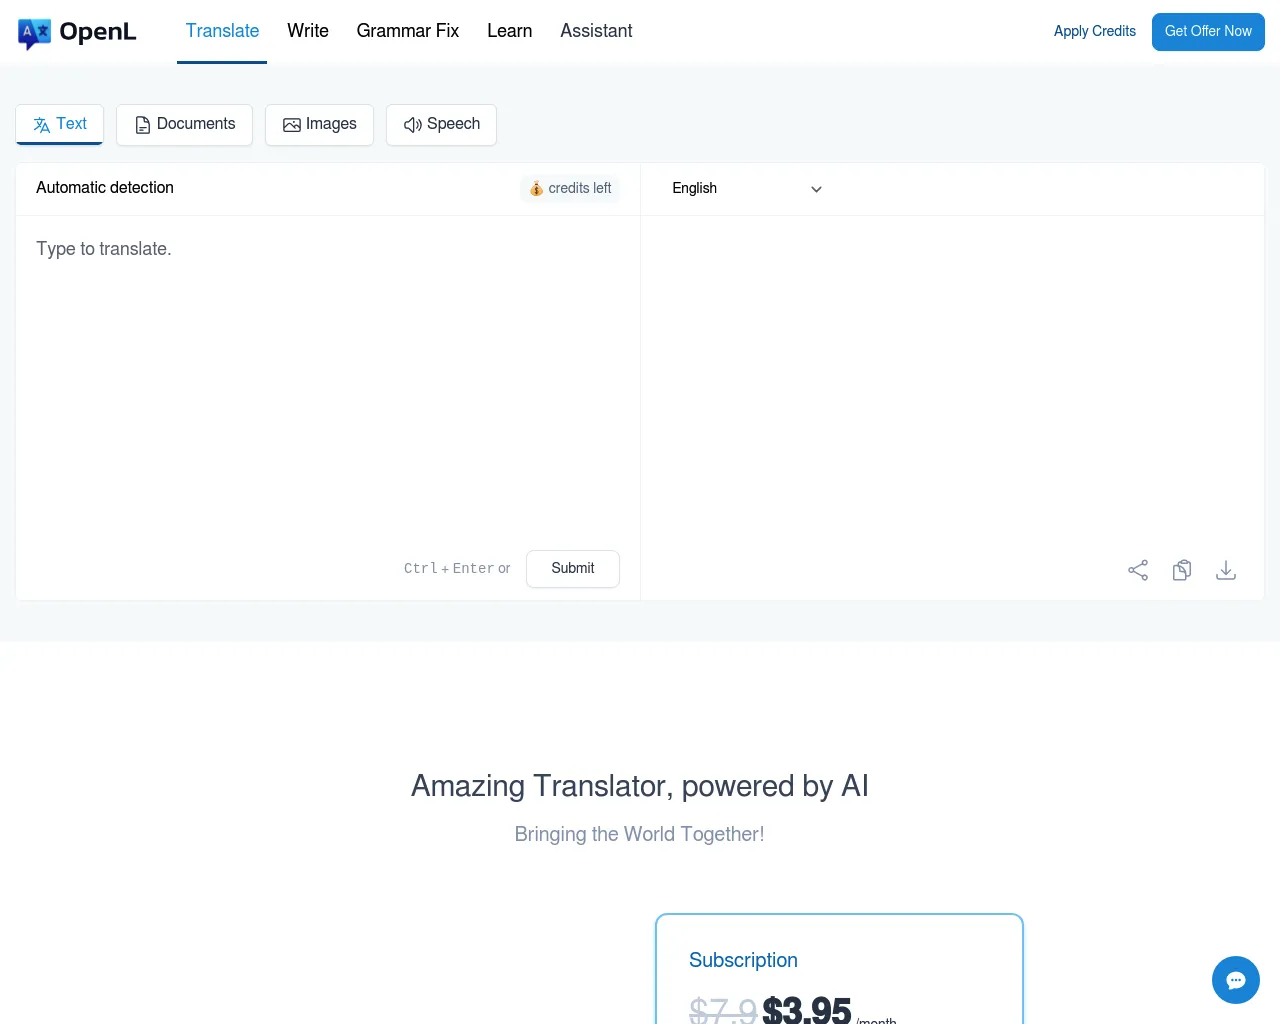Image resolution: width=1280 pixels, height=1024 pixels.
Task: Check remaining credits via credits left badge
Action: click(569, 188)
